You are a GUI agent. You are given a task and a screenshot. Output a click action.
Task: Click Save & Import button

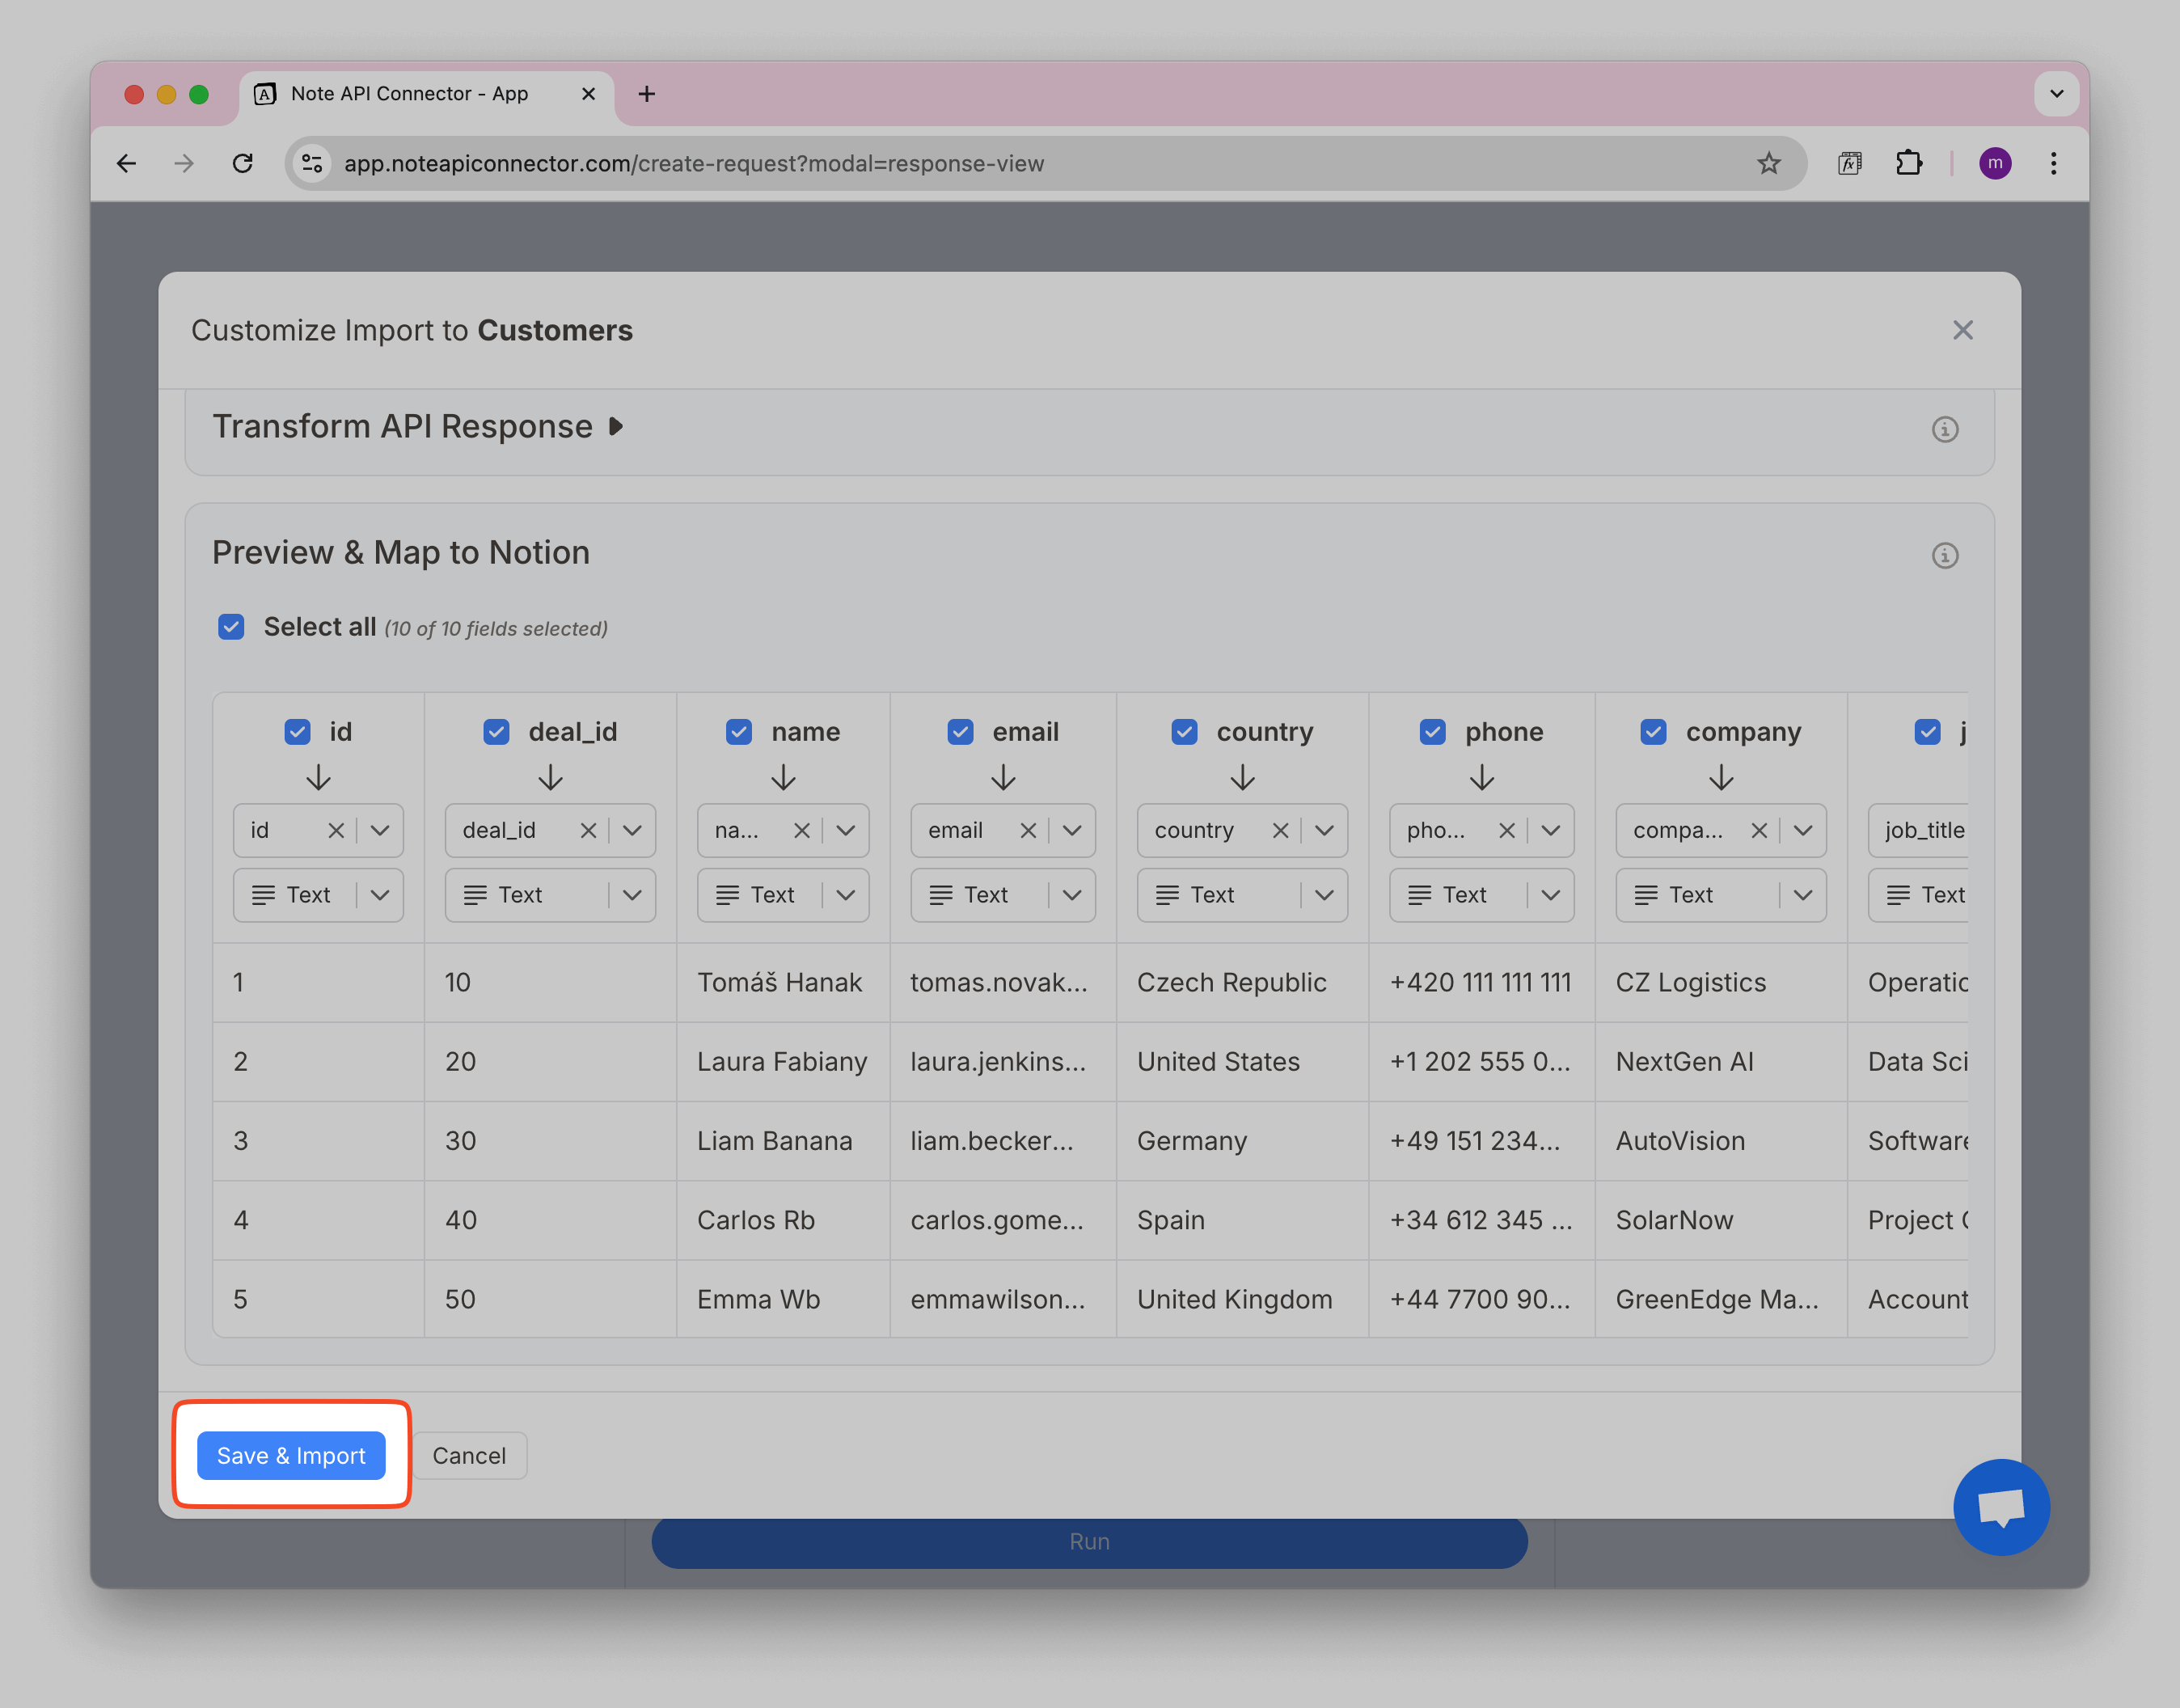291,1455
